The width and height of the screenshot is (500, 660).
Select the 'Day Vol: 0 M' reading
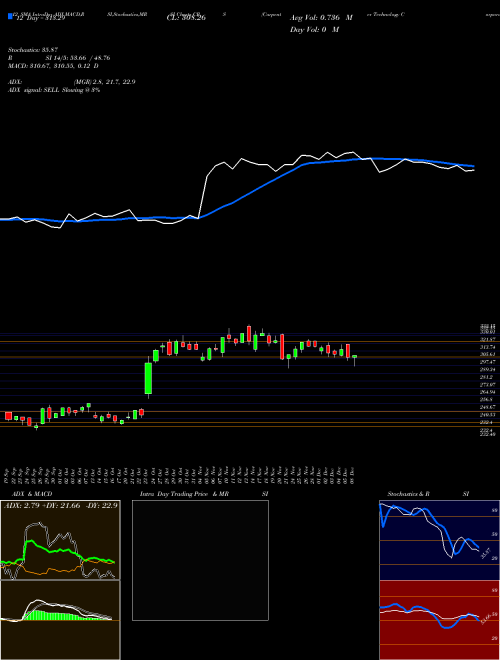click(314, 30)
